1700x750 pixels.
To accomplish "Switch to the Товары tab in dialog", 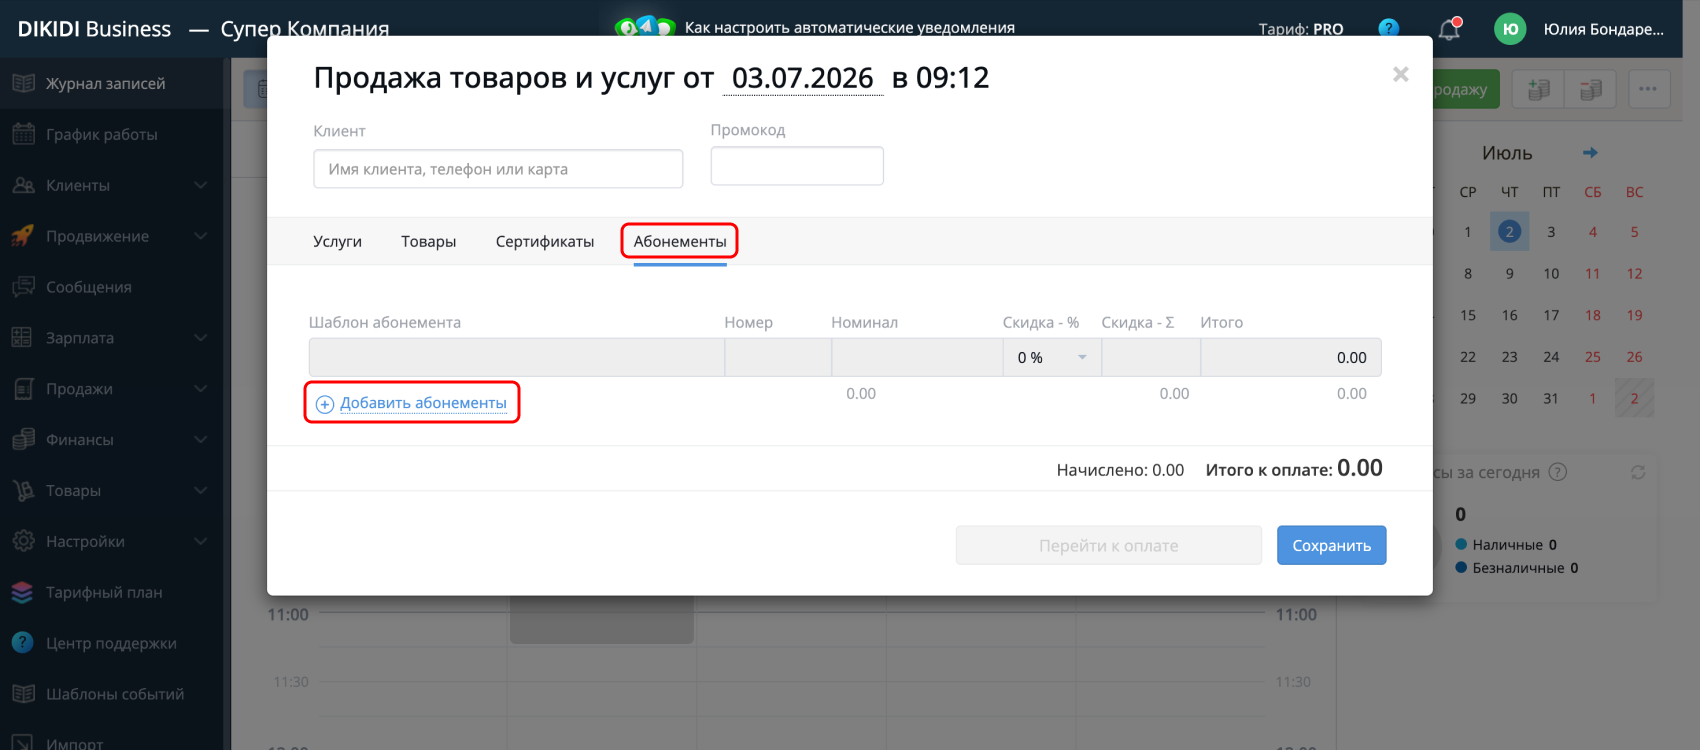I will pyautogui.click(x=428, y=241).
